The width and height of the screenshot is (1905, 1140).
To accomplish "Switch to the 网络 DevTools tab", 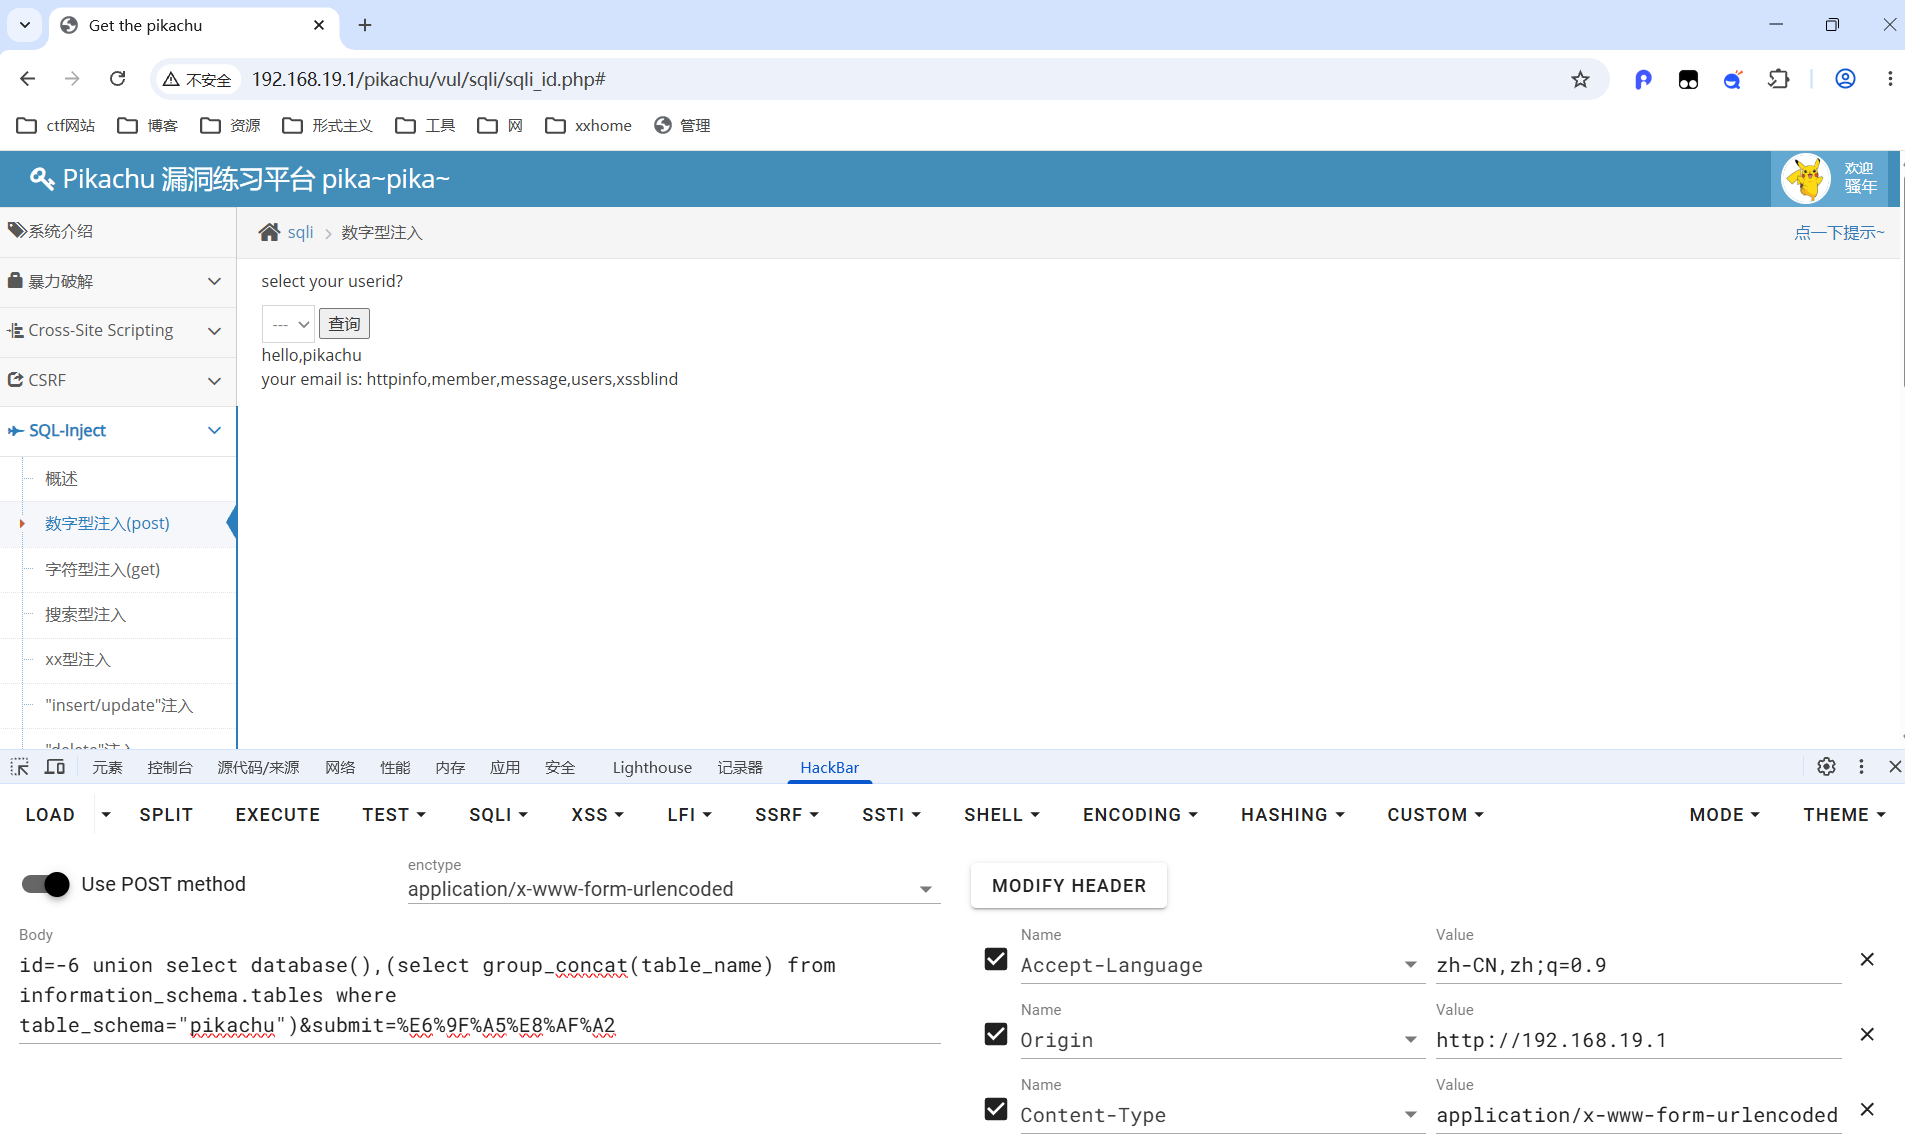I will (x=340, y=767).
